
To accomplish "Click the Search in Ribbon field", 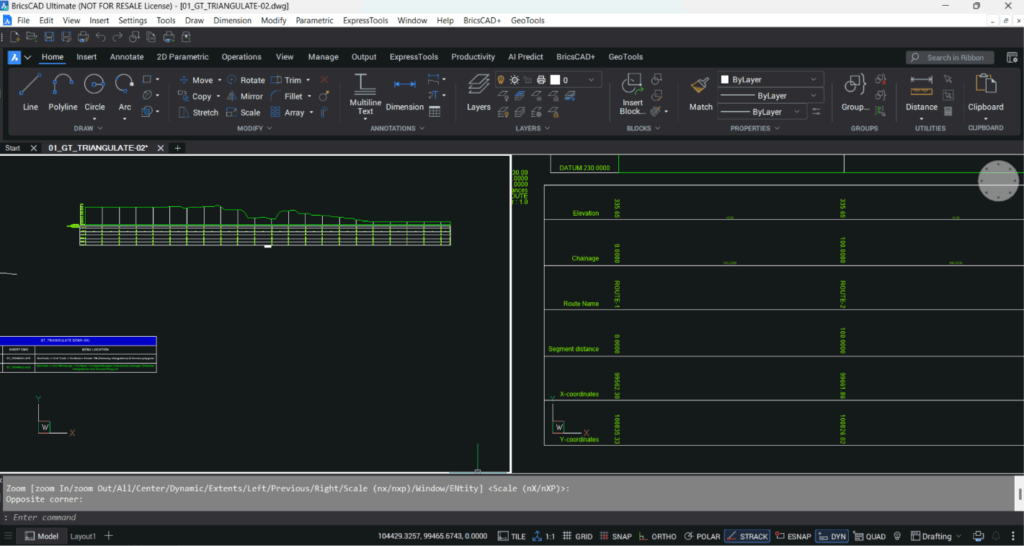I will (x=951, y=57).
